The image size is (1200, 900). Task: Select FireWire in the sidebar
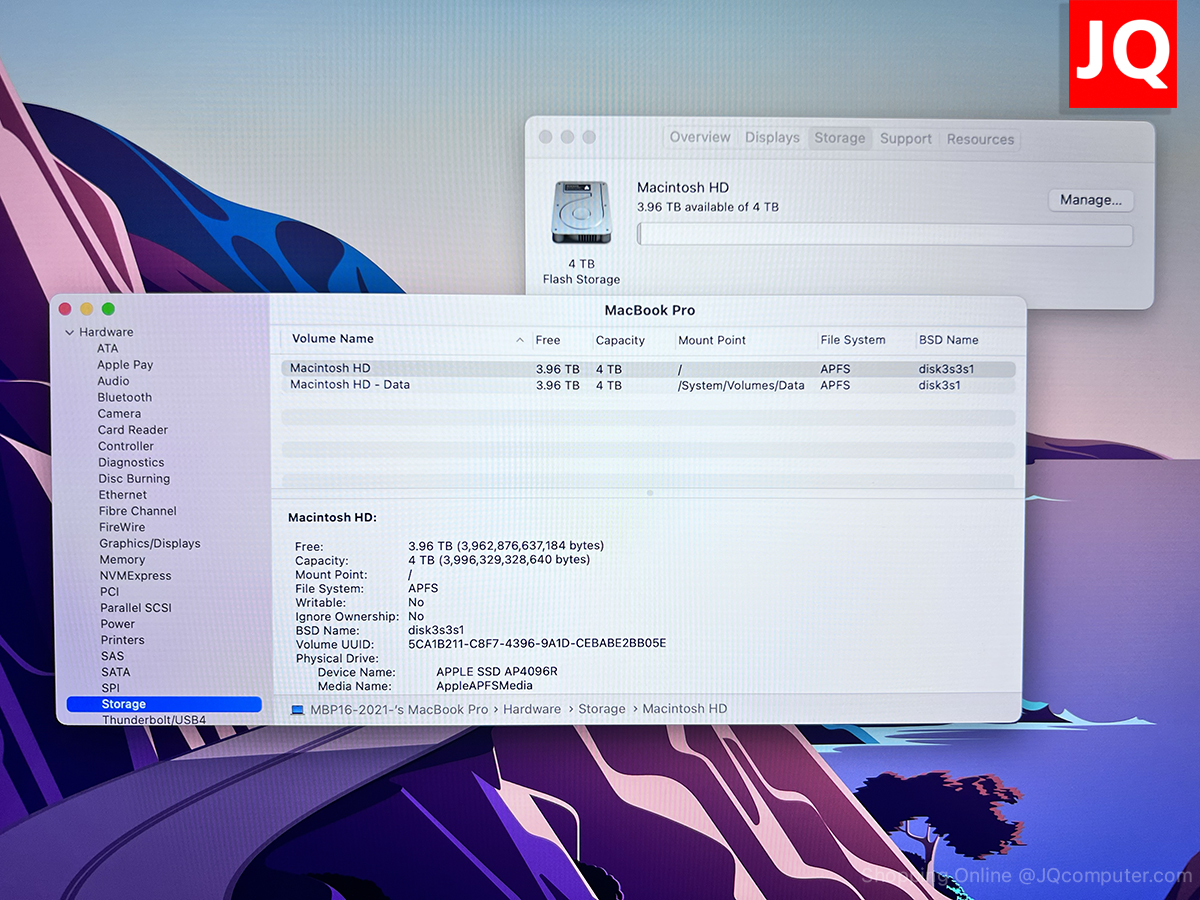click(x=122, y=527)
